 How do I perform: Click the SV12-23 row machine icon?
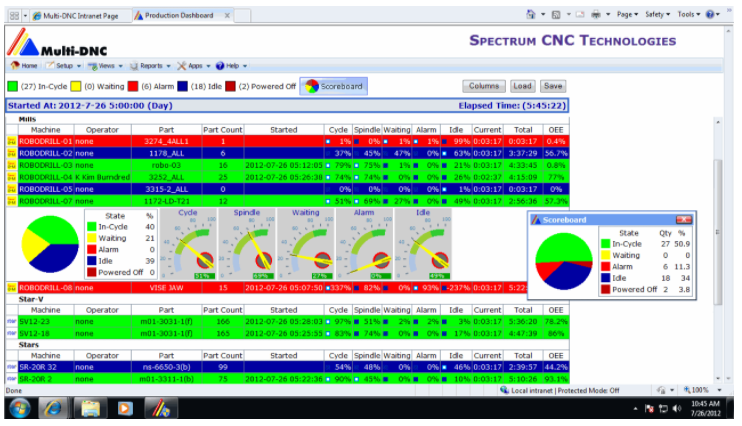[11, 321]
